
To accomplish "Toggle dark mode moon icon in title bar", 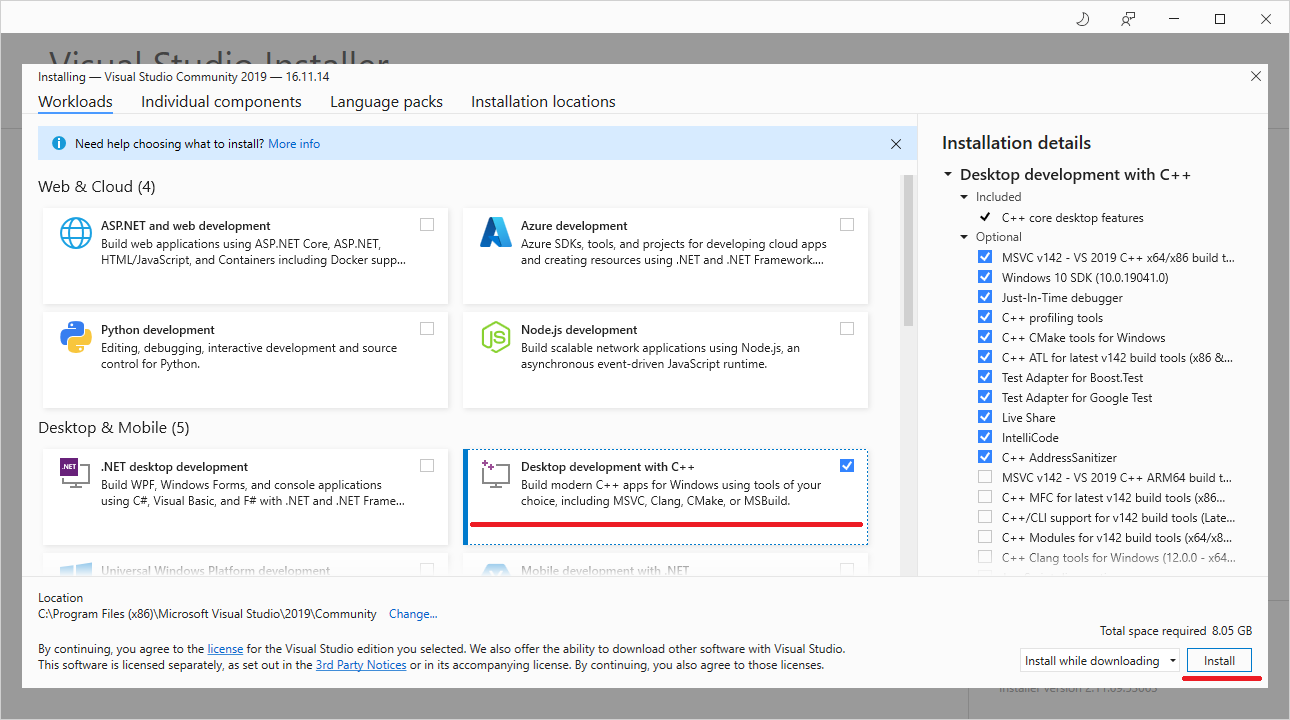I will pyautogui.click(x=1082, y=19).
